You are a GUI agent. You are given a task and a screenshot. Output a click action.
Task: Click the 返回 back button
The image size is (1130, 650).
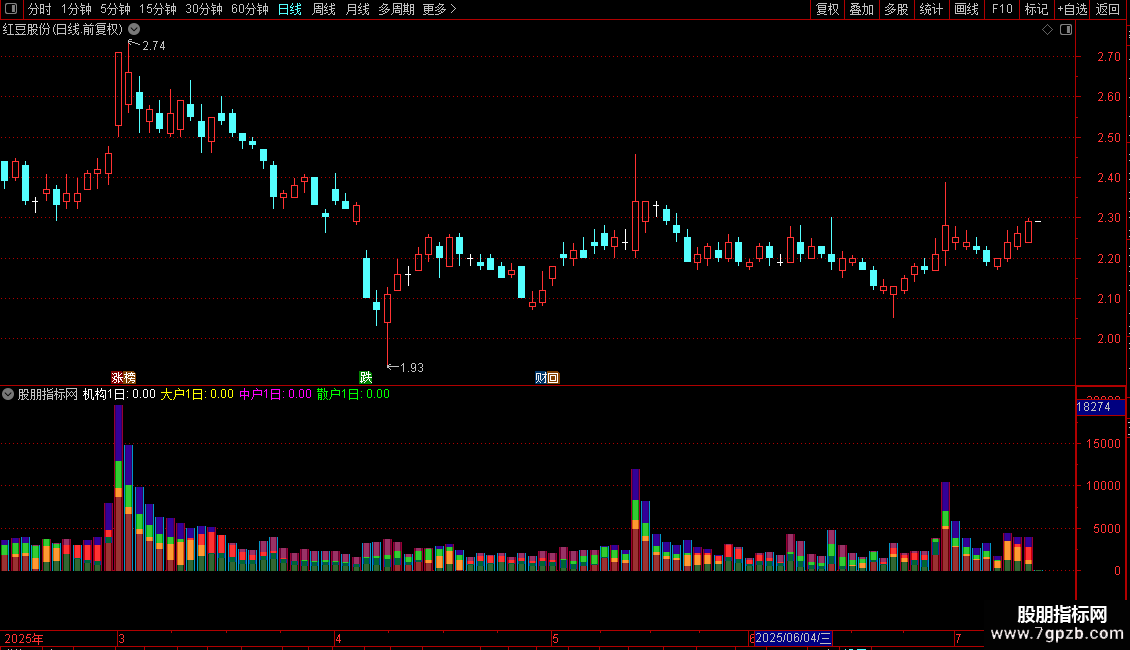(x=1108, y=9)
